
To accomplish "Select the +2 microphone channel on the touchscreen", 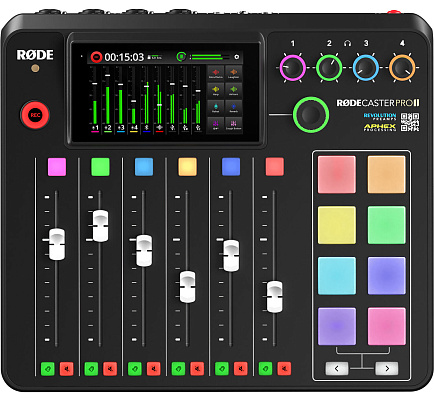I will (x=108, y=128).
